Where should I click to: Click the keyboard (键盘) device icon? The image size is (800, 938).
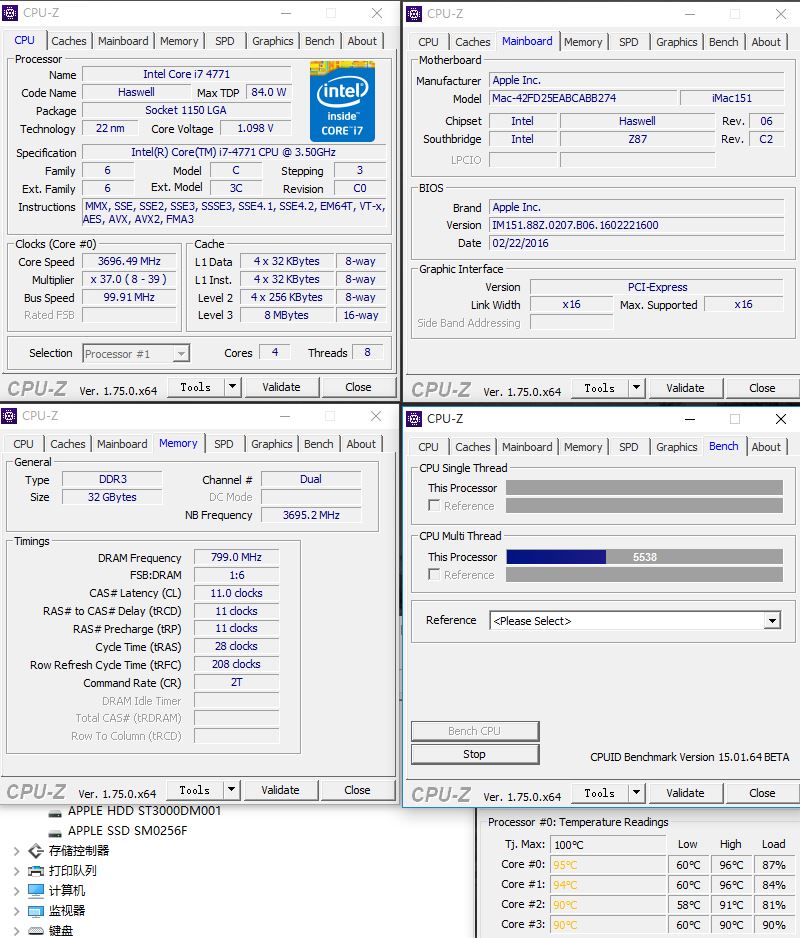click(x=36, y=931)
